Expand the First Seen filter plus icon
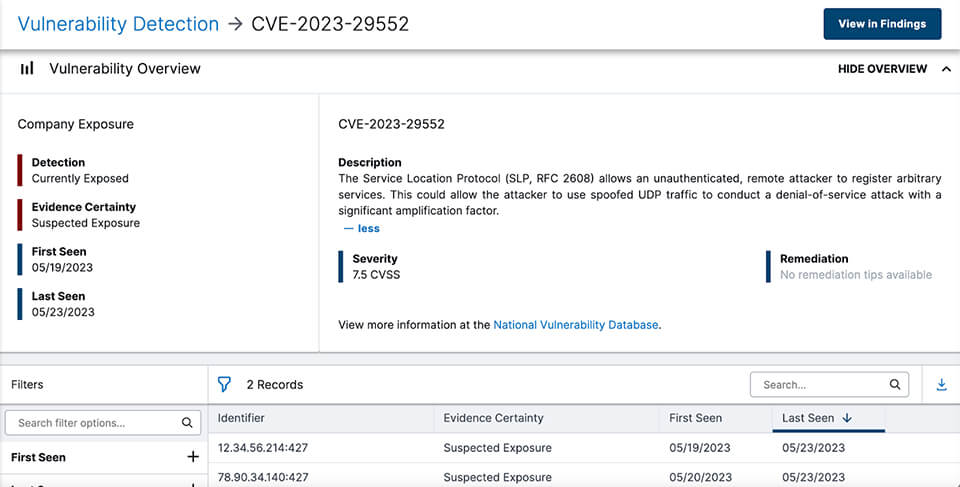The height and width of the screenshot is (487, 960). coord(193,457)
